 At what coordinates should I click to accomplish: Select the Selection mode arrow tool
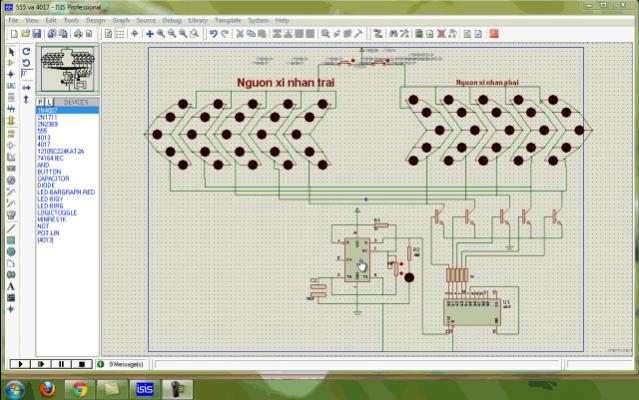11,51
